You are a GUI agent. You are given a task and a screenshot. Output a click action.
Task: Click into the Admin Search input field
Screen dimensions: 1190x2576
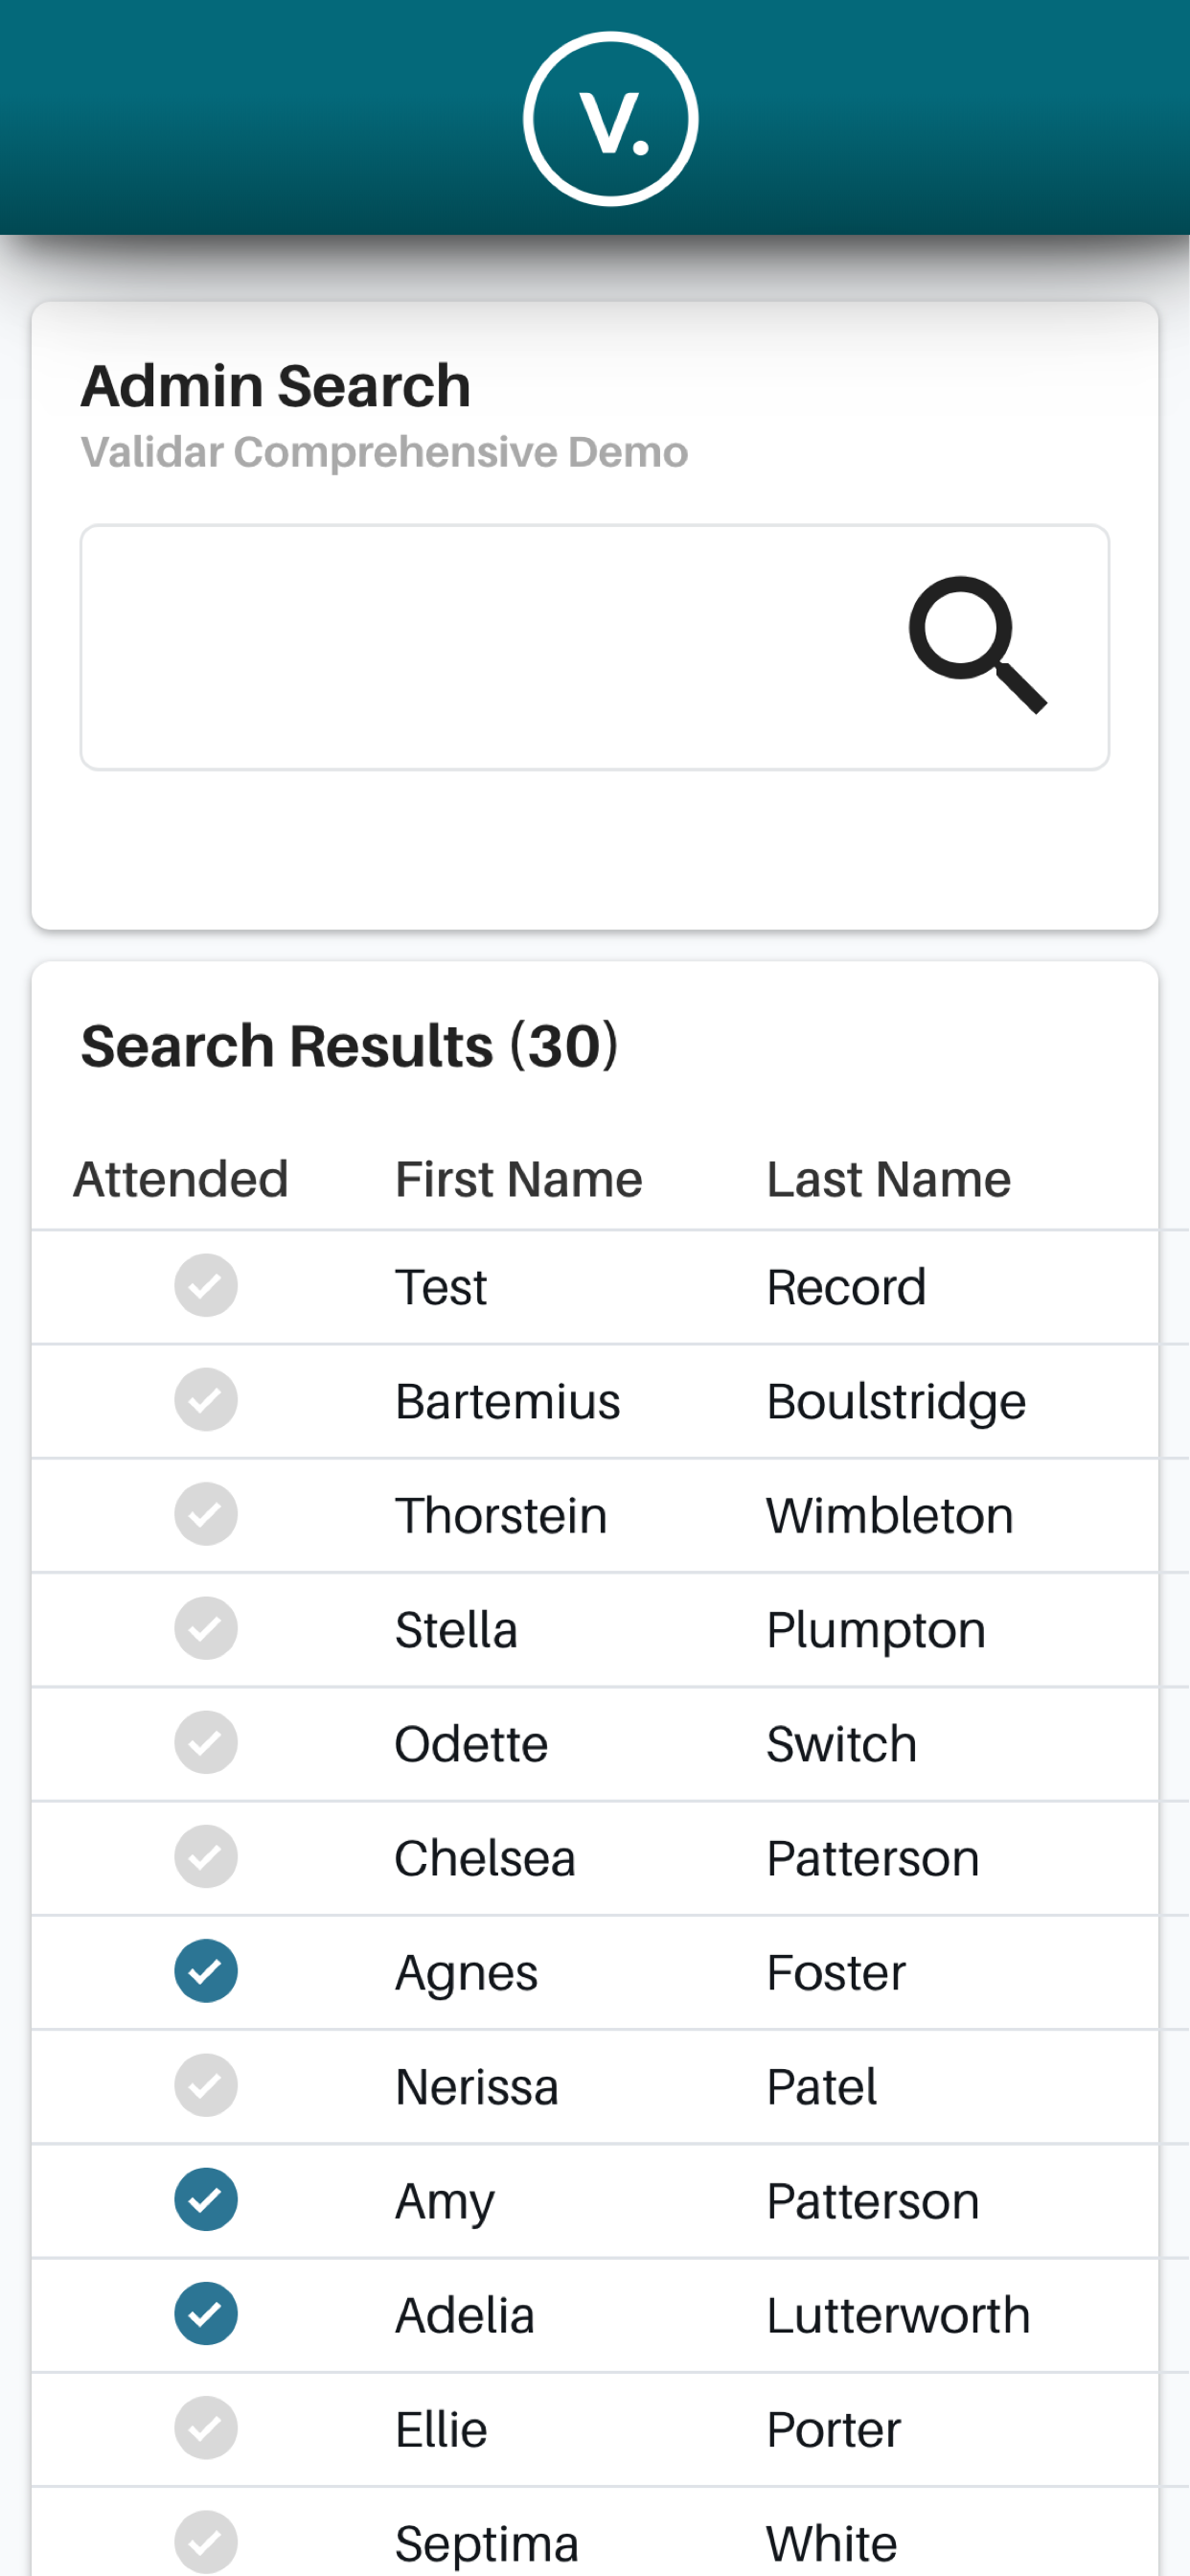(480, 647)
